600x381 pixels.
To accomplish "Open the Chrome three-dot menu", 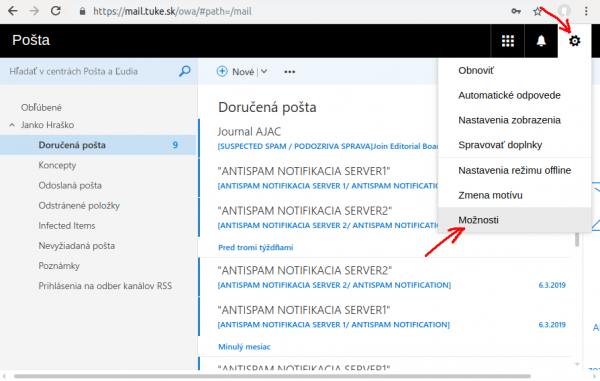I will (x=586, y=11).
